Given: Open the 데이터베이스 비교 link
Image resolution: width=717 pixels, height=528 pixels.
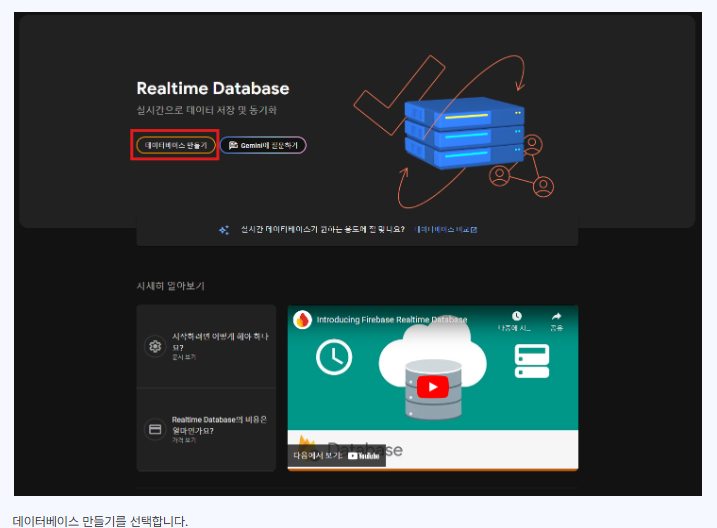Looking at the screenshot, I should click(x=445, y=229).
